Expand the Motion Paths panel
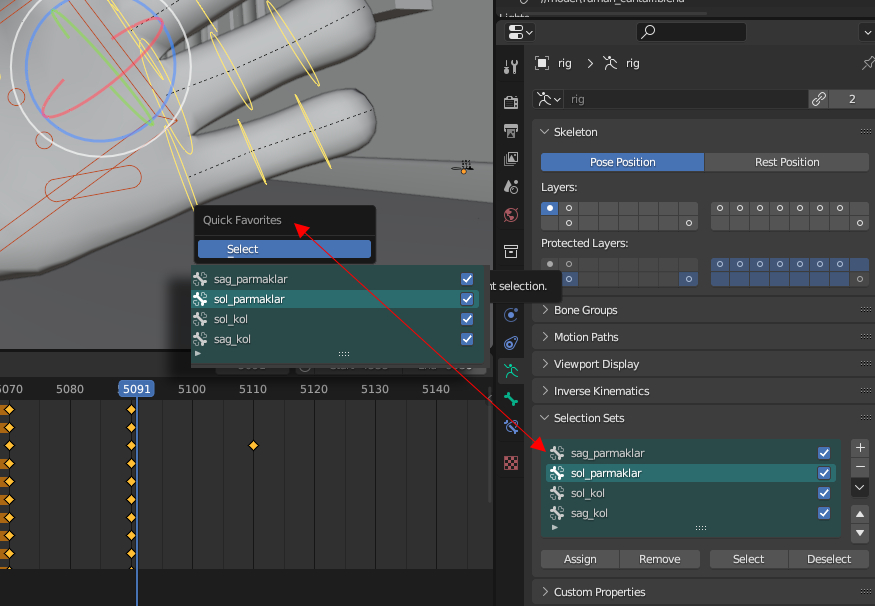This screenshot has height=606, width=875. point(545,336)
